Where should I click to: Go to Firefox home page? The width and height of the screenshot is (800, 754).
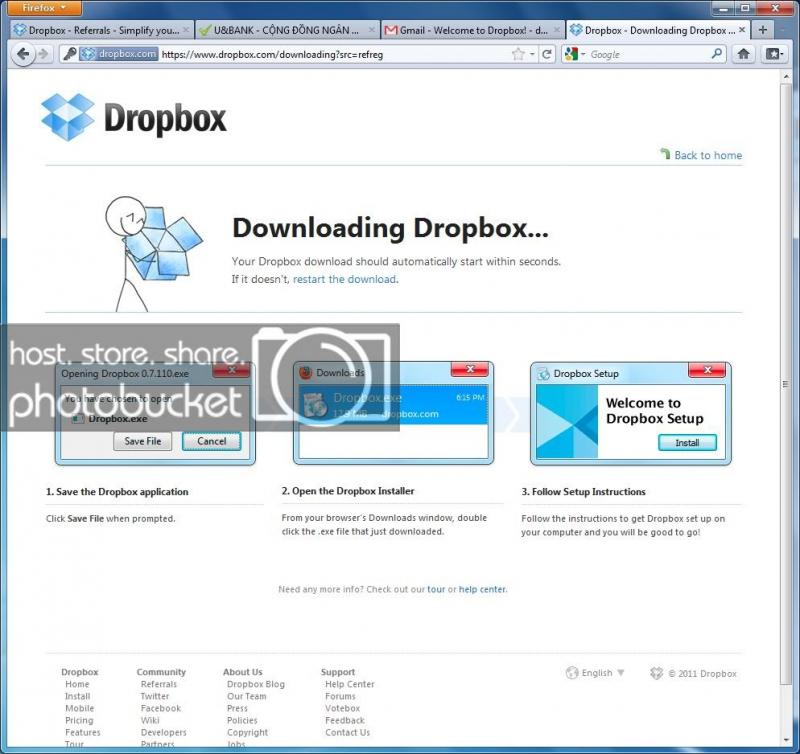743,54
